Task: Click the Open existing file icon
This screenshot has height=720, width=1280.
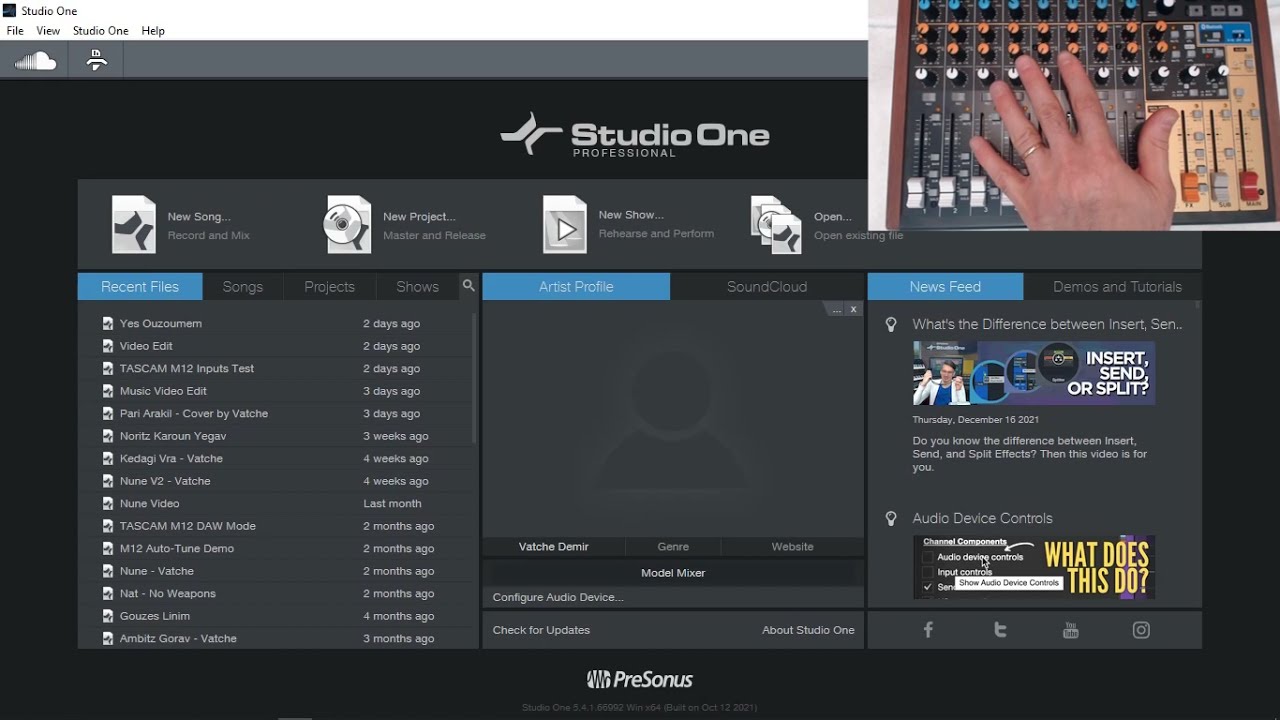Action: 777,224
